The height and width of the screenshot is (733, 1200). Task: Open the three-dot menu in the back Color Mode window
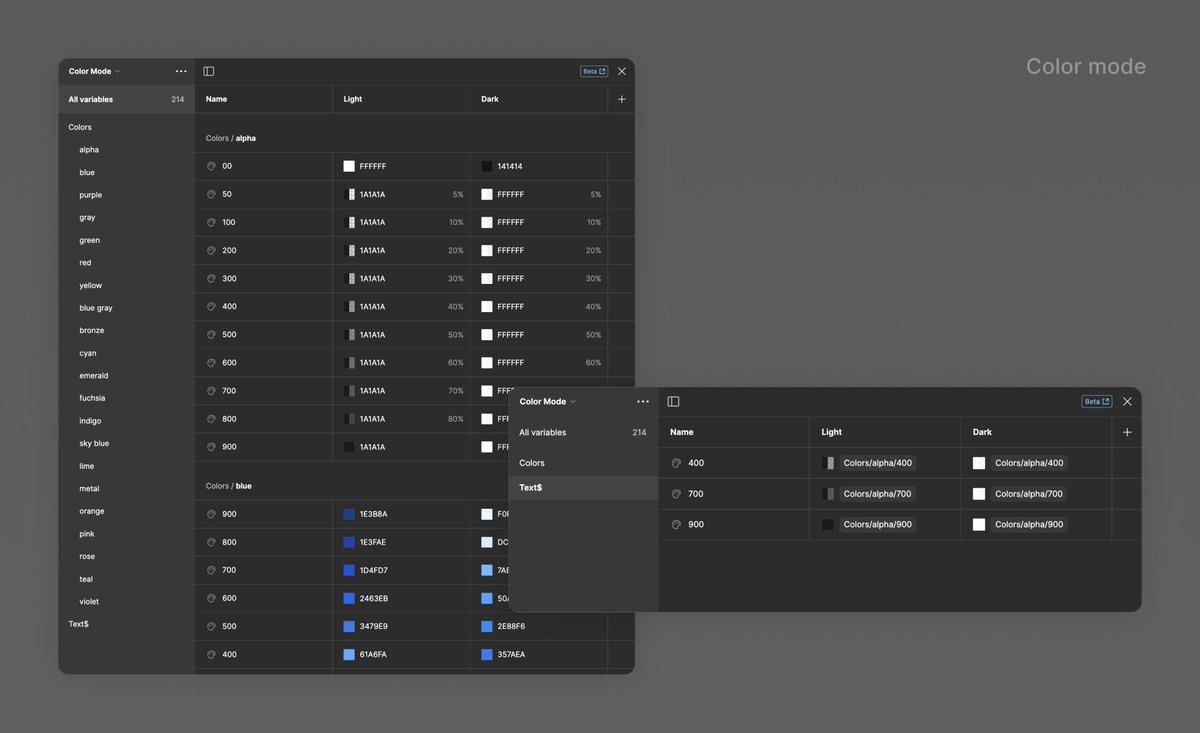[181, 71]
